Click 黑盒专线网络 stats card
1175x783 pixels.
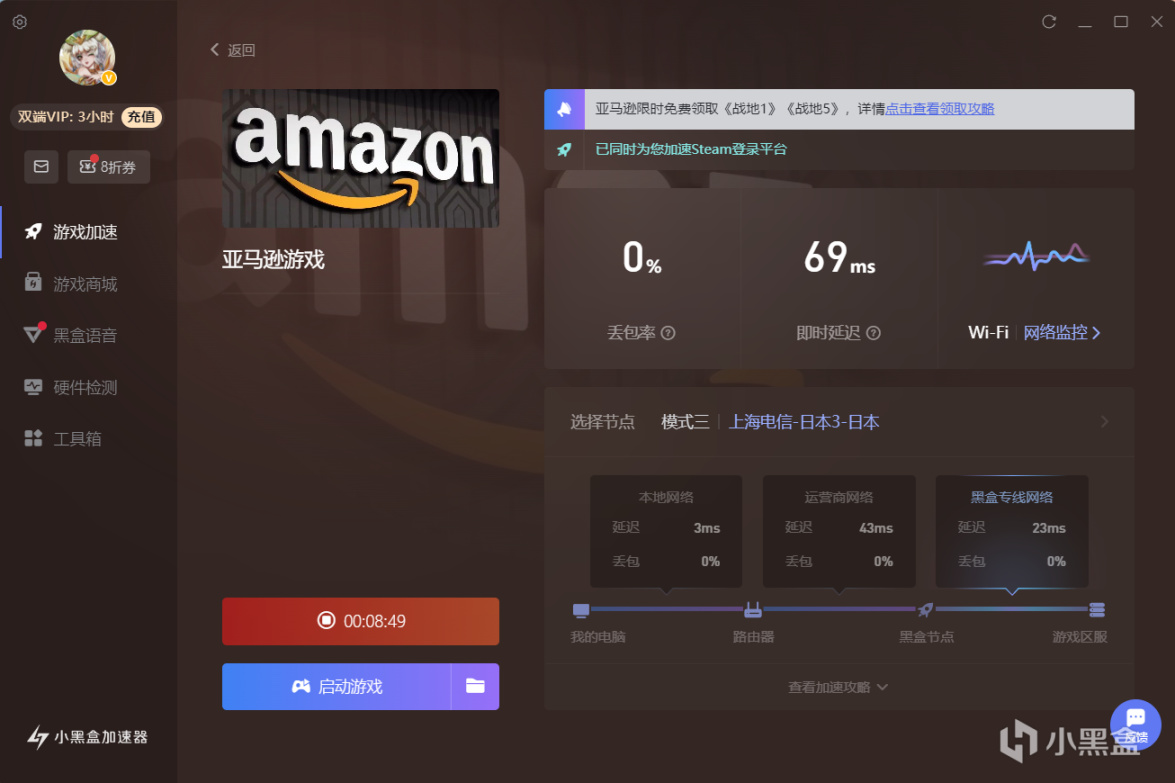1012,530
